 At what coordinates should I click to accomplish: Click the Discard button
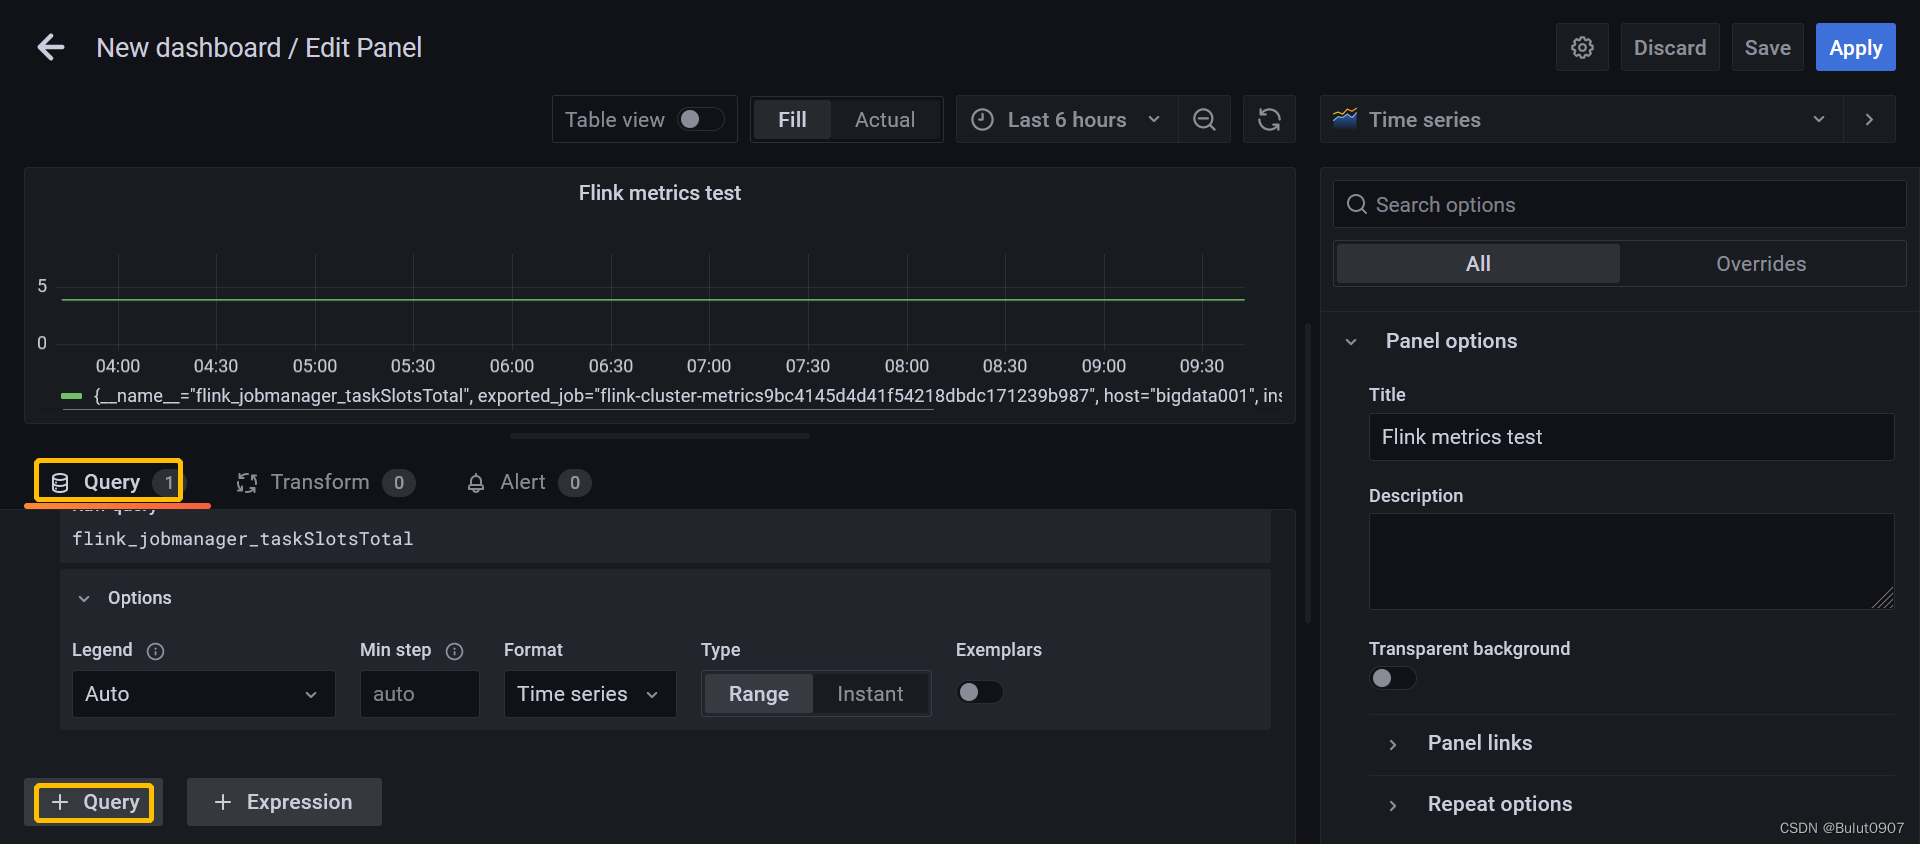click(1670, 47)
